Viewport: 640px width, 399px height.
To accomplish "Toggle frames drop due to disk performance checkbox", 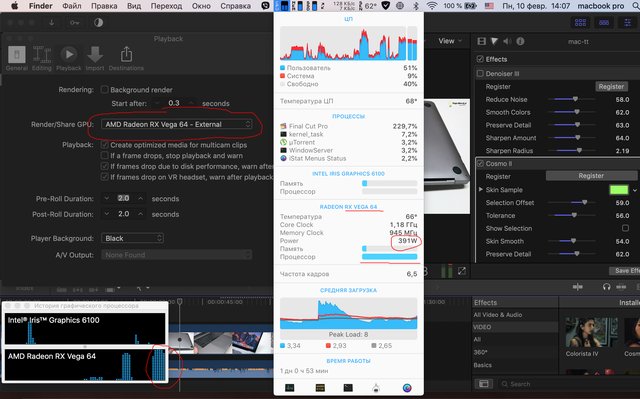I will click(x=104, y=166).
